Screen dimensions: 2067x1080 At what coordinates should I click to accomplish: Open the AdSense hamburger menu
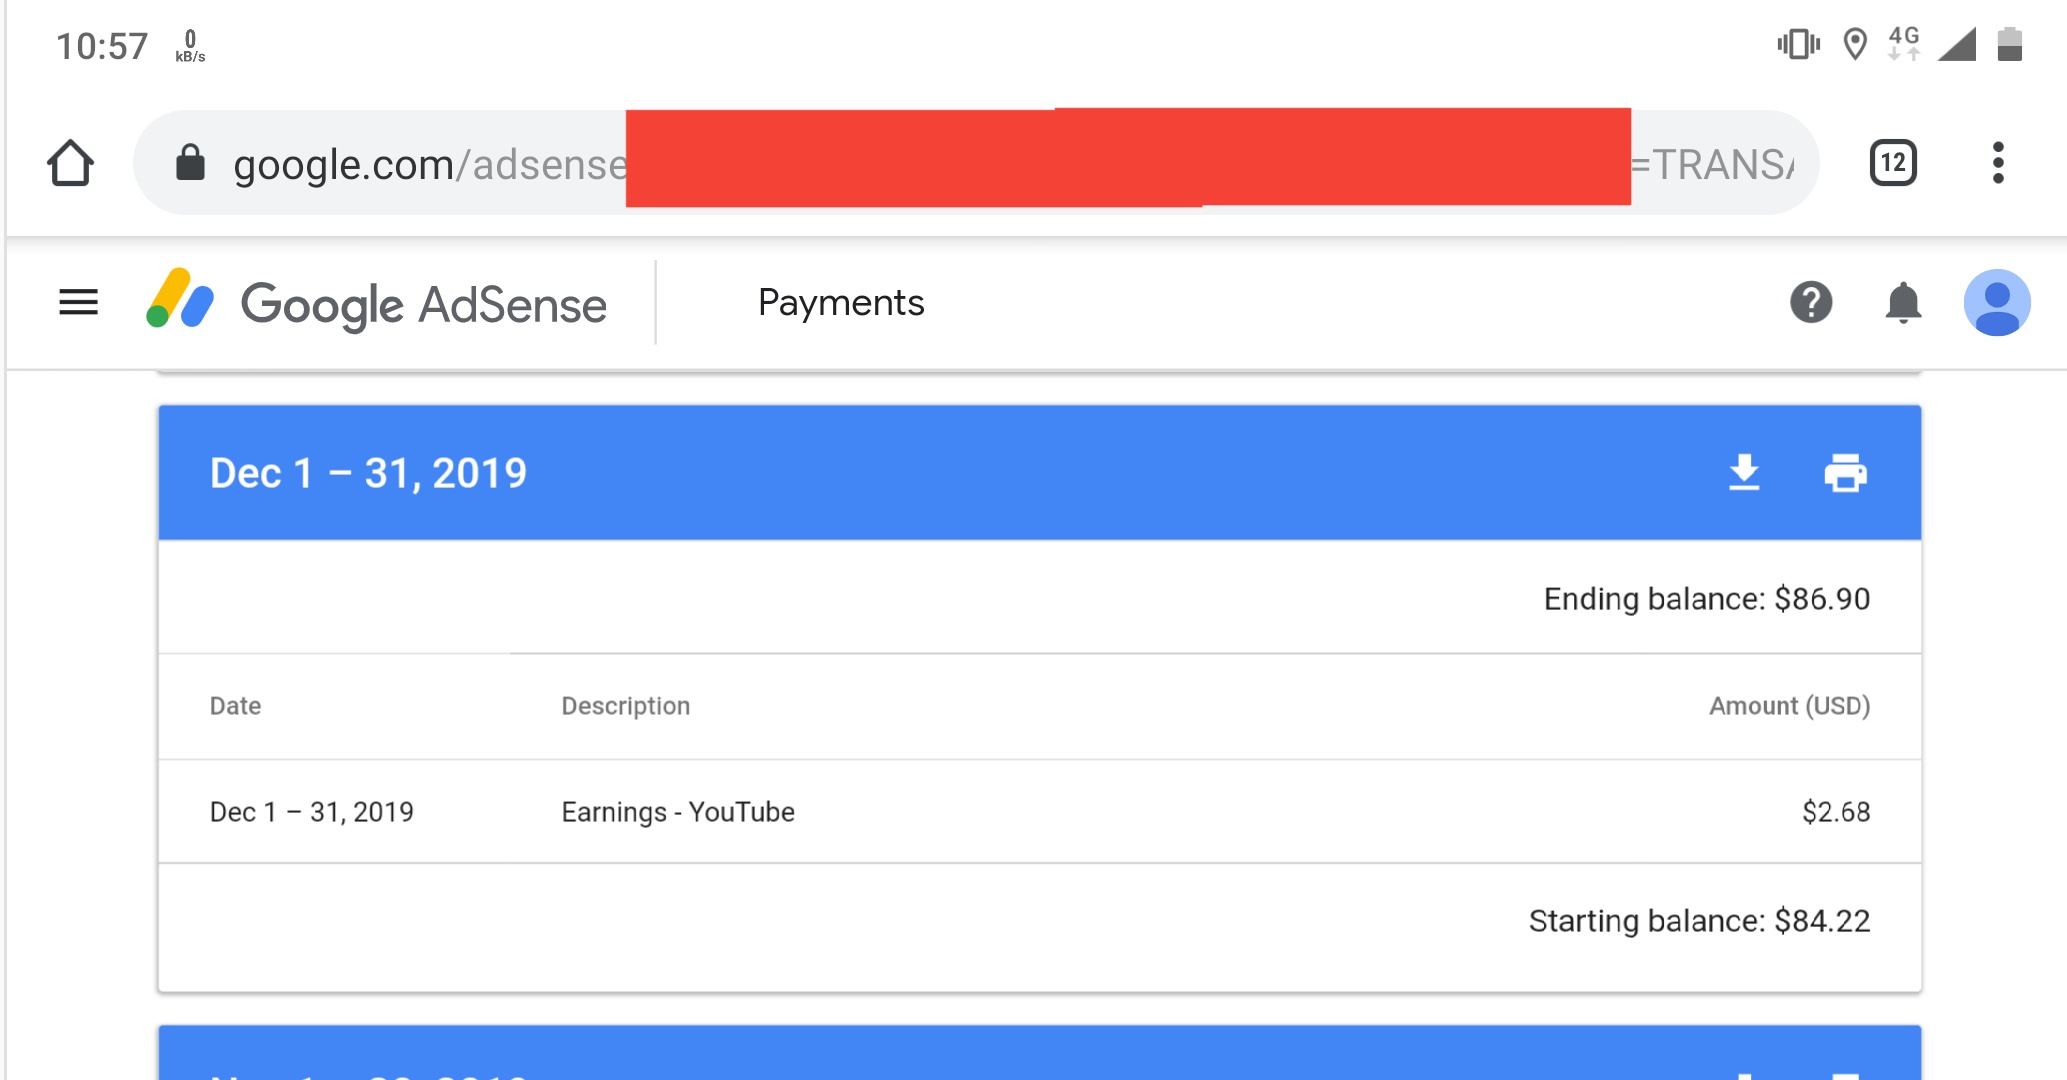tap(78, 302)
